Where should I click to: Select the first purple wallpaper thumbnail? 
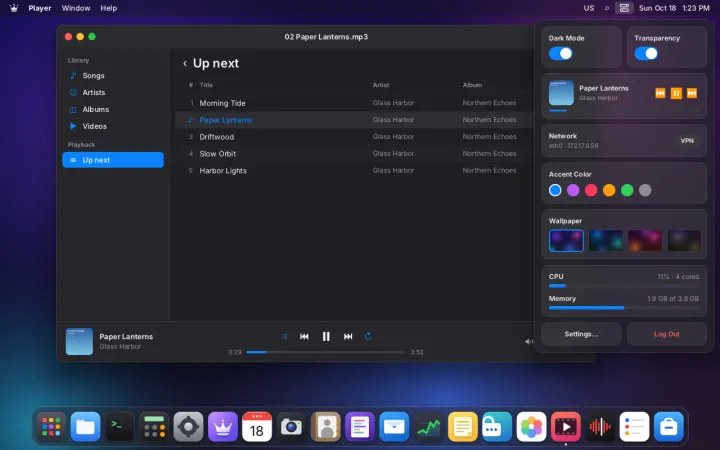tap(566, 241)
